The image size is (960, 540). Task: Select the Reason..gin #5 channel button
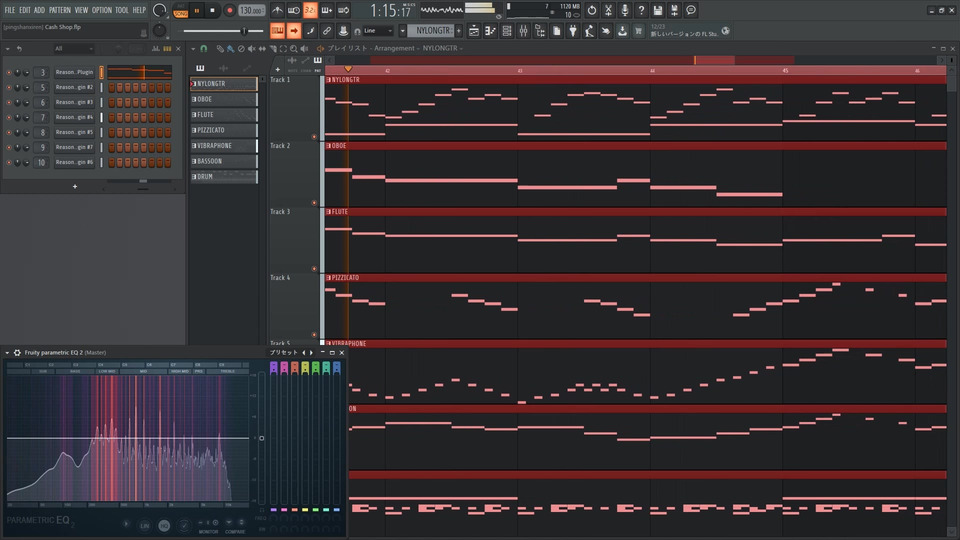pyautogui.click(x=74, y=132)
